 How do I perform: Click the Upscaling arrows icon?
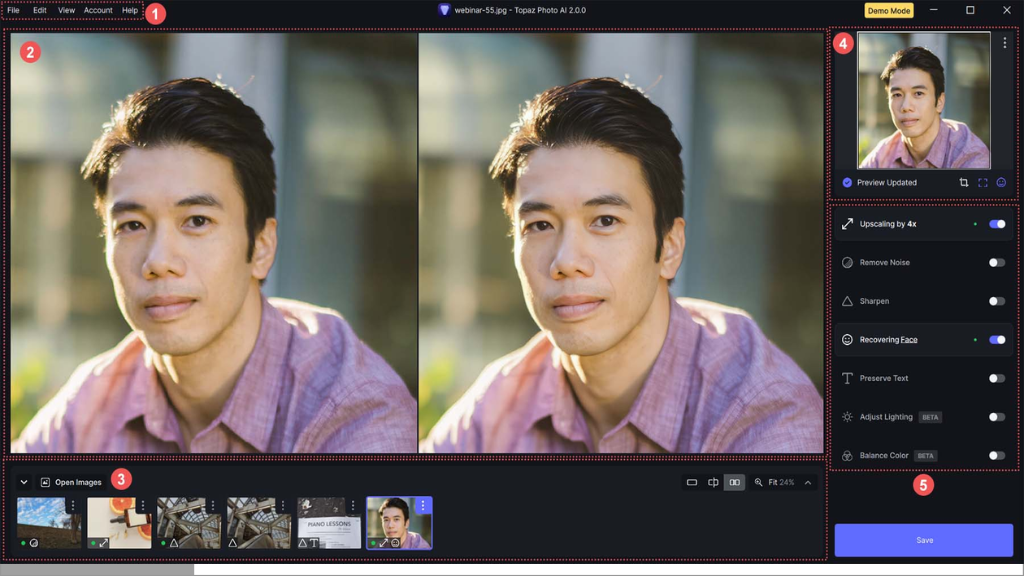[847, 224]
